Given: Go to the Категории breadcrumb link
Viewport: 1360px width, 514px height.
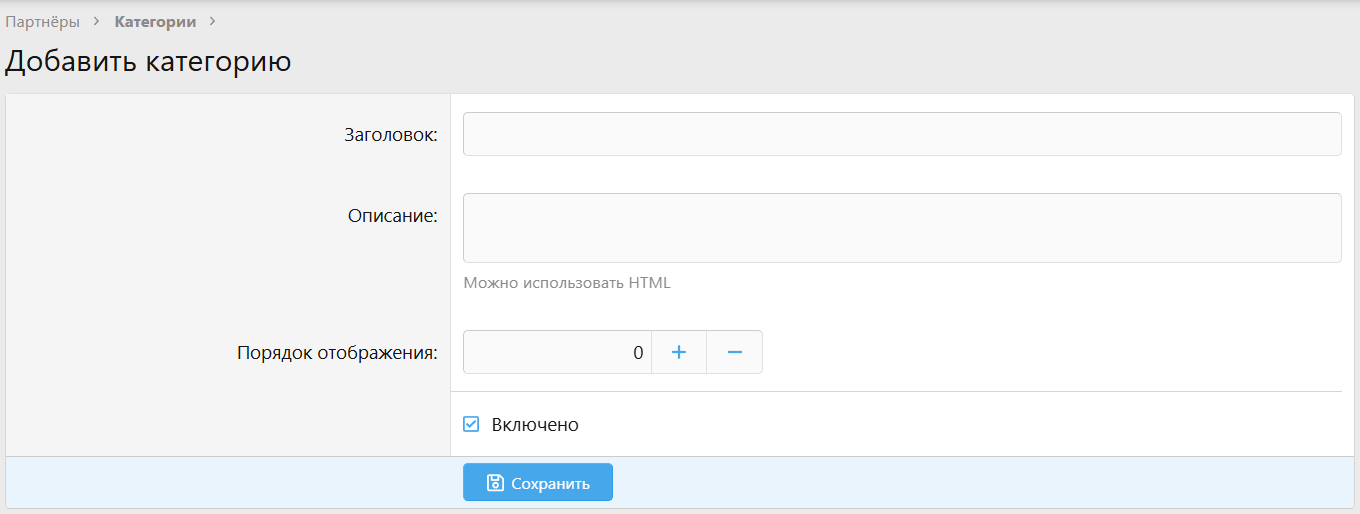Looking at the screenshot, I should click(155, 22).
